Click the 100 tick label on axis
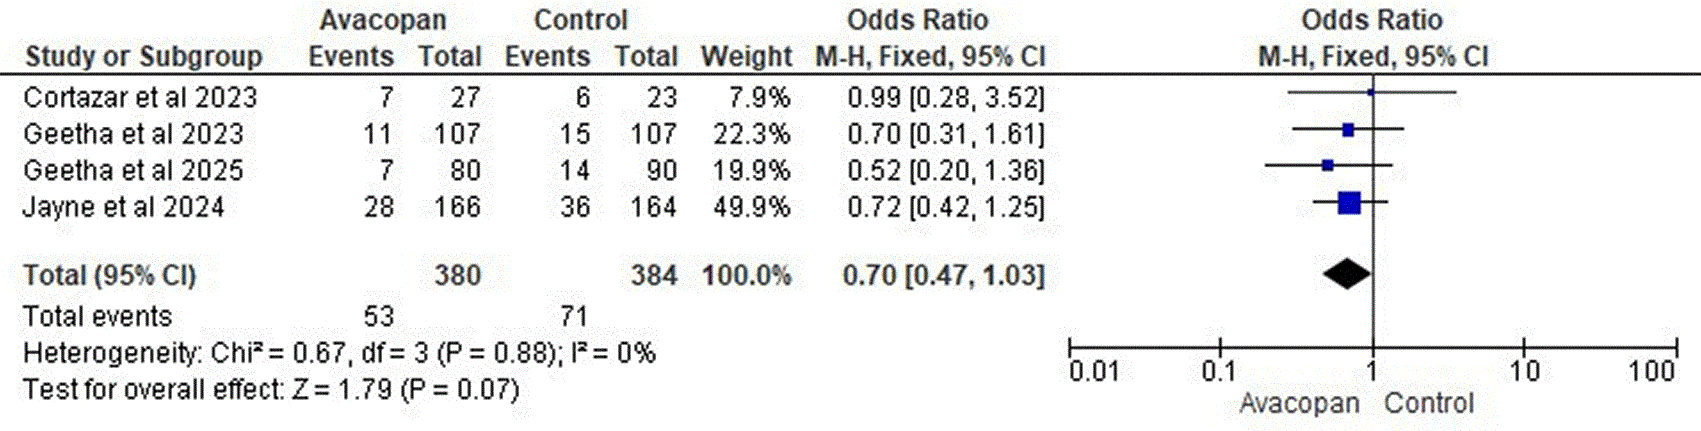1701x431 pixels. [x=1652, y=372]
